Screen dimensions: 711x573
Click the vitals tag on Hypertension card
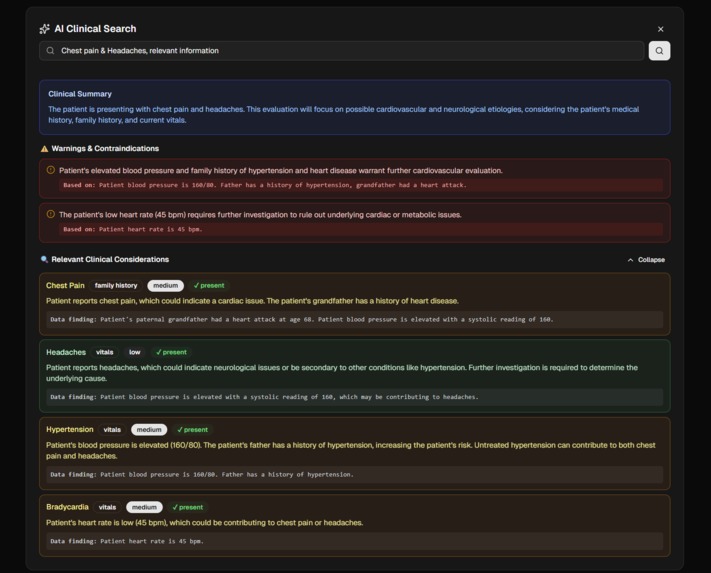112,430
